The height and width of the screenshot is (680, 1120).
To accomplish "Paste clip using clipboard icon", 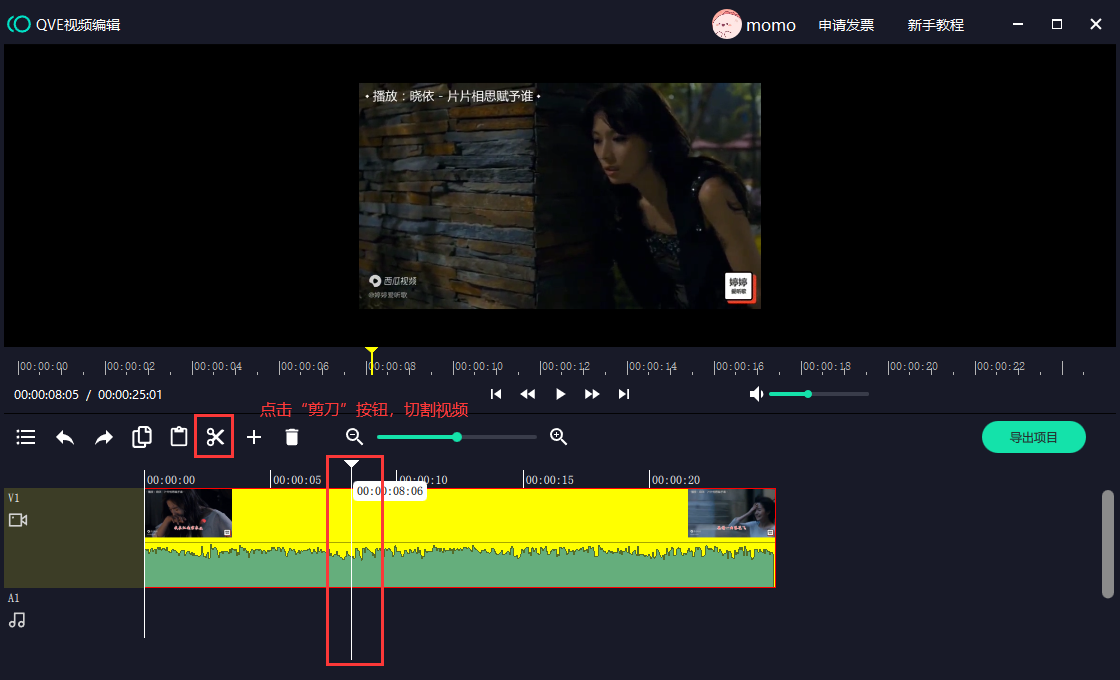I will (179, 437).
